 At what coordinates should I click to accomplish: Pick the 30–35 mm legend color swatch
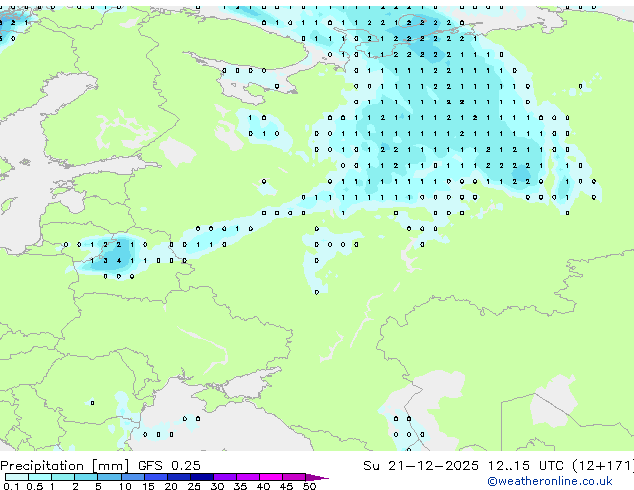tap(225, 477)
